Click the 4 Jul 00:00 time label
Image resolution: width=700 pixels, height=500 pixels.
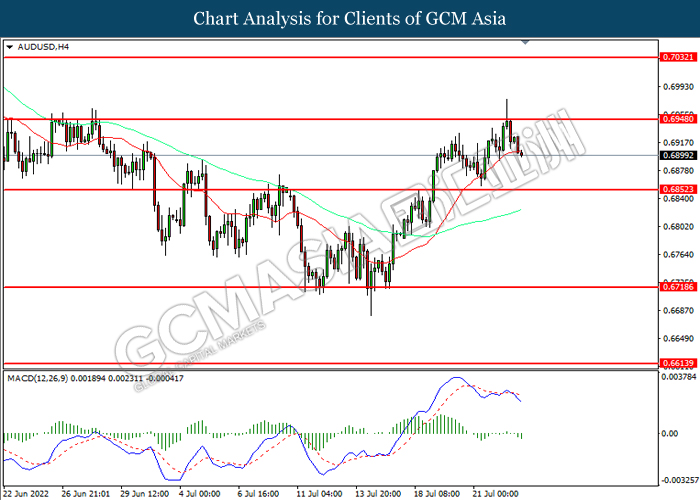(x=200, y=494)
